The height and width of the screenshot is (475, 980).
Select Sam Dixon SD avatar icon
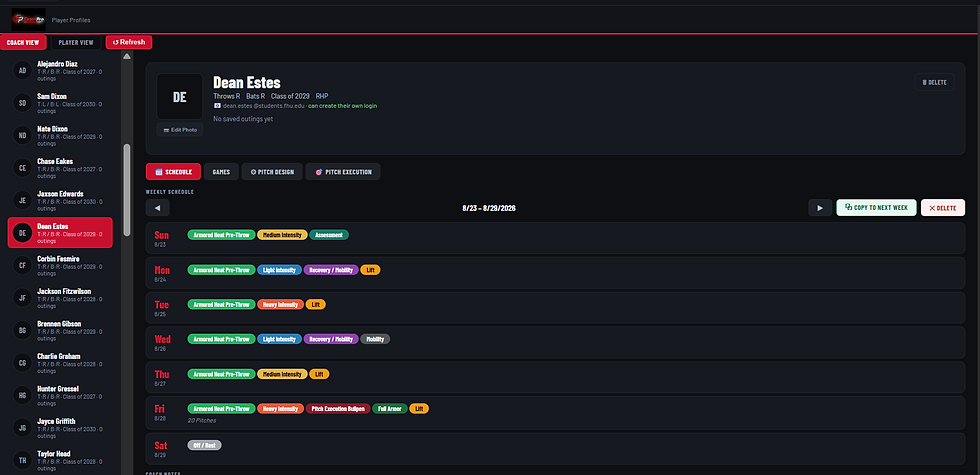click(22, 103)
